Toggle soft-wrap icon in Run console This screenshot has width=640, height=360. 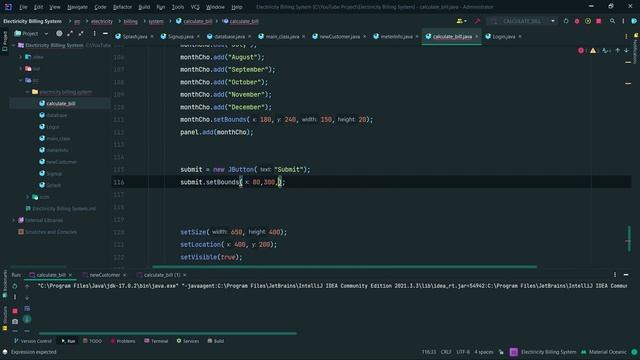point(27,309)
